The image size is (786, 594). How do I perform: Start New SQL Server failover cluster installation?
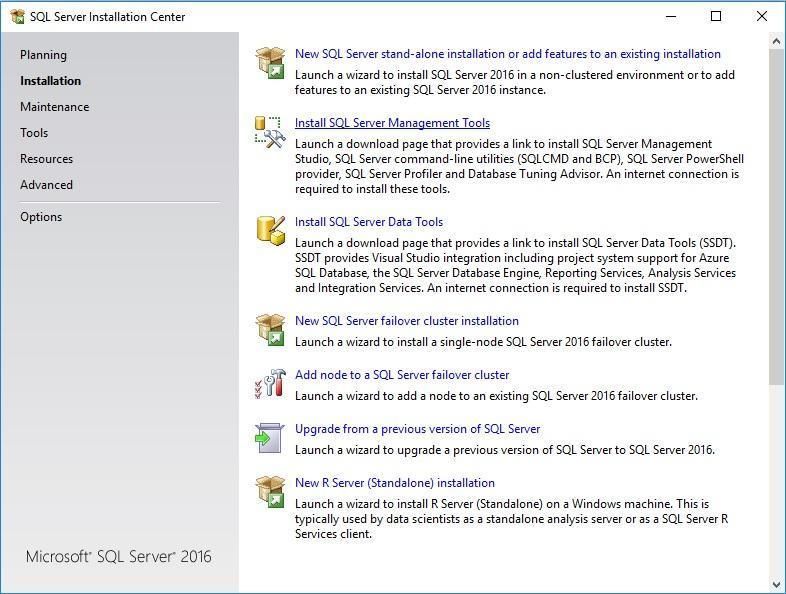(407, 321)
